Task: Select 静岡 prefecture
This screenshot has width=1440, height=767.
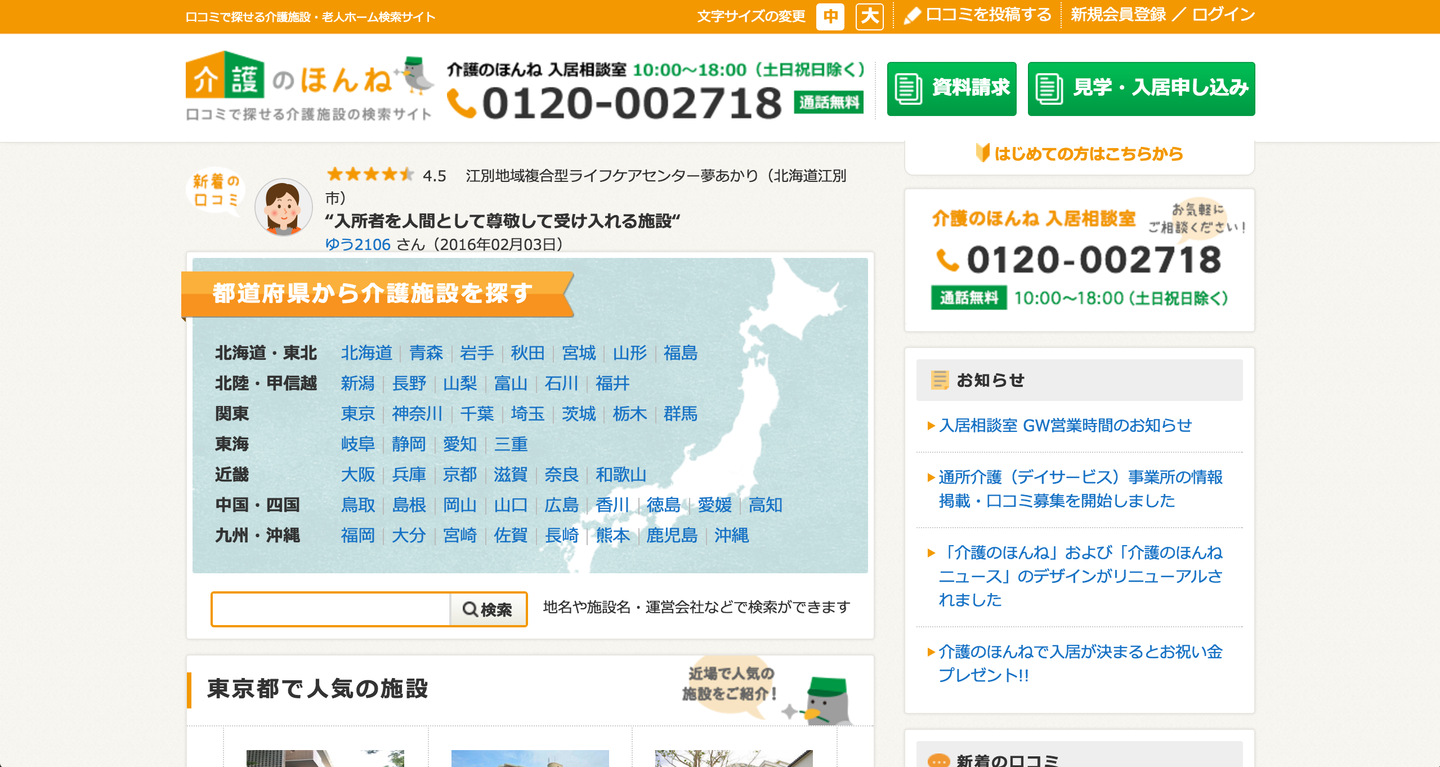Action: click(409, 444)
